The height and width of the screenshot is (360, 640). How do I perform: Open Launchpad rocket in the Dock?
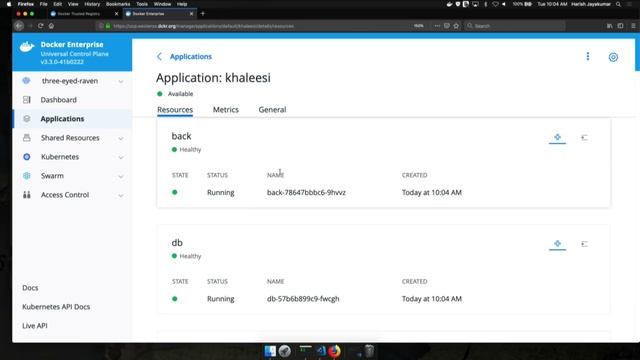(x=285, y=351)
